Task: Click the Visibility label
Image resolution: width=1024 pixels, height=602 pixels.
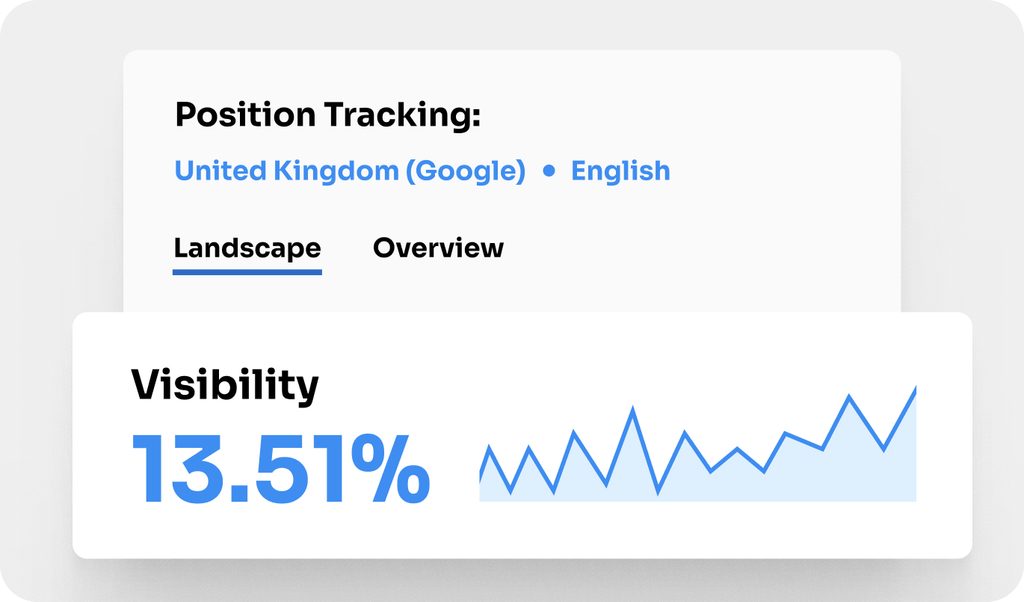Action: point(225,385)
